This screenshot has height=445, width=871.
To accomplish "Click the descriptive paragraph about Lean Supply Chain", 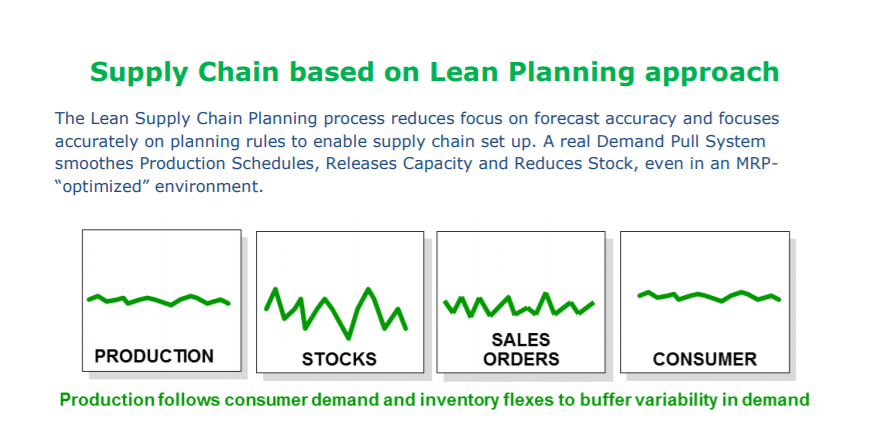I will [x=417, y=152].
